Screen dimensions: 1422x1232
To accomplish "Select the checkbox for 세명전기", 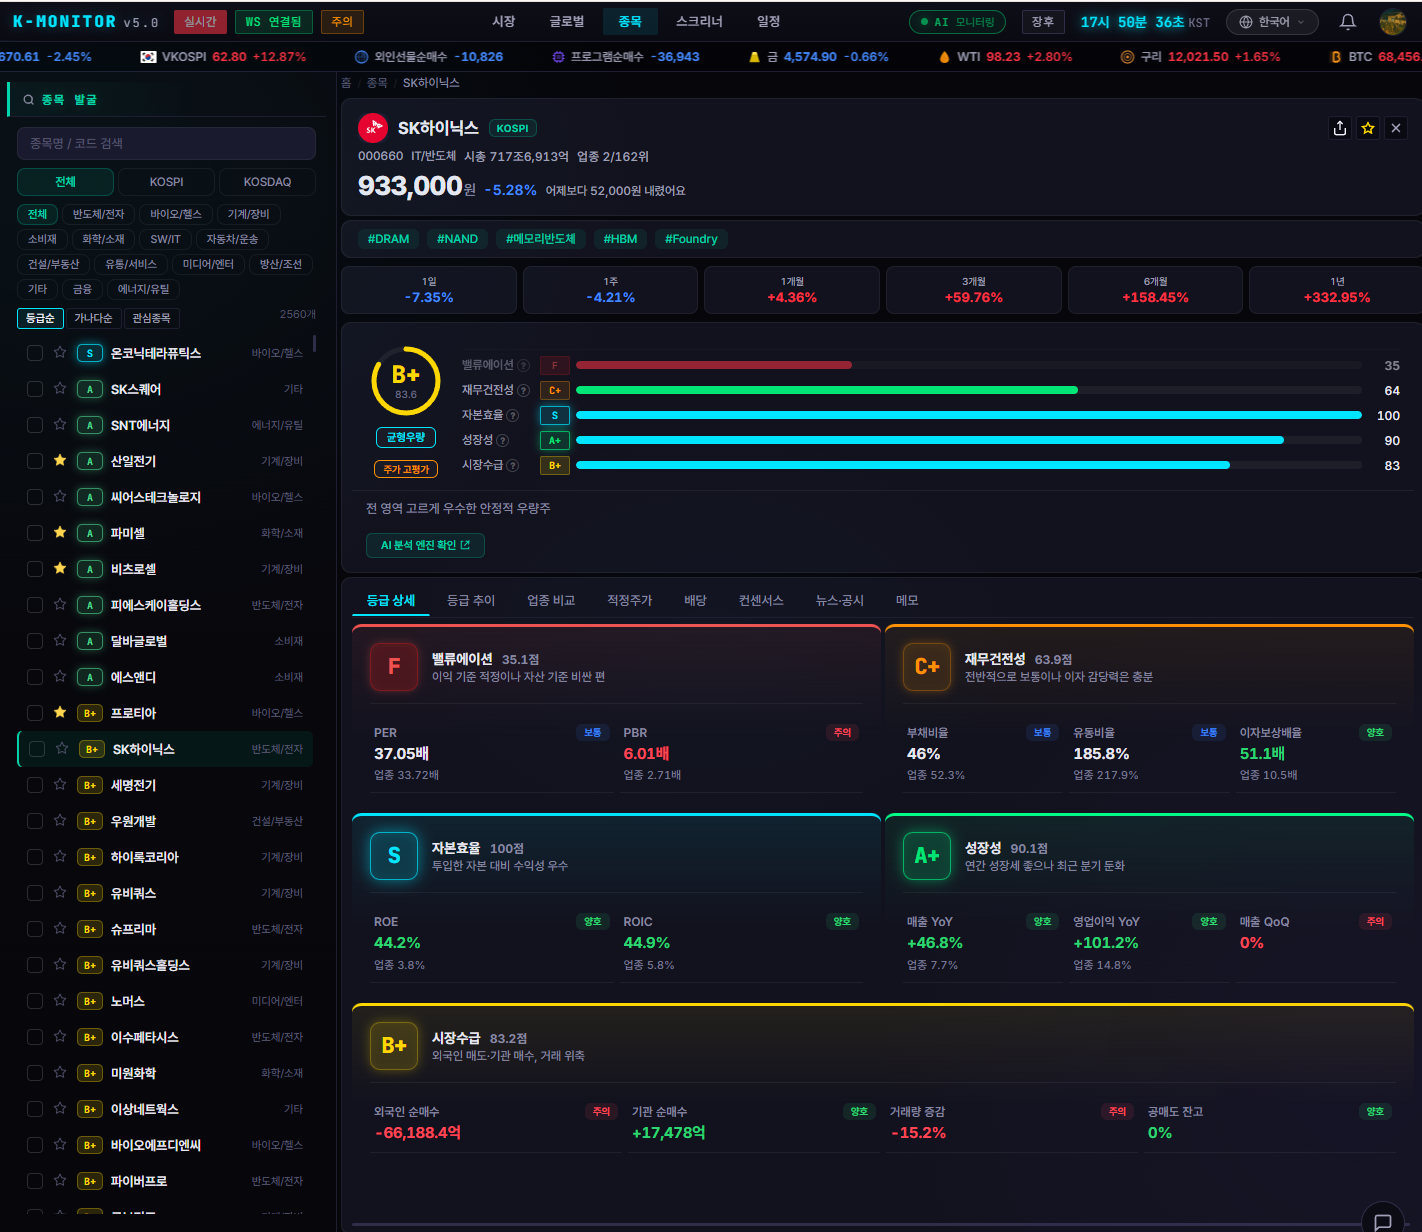I will pos(35,785).
